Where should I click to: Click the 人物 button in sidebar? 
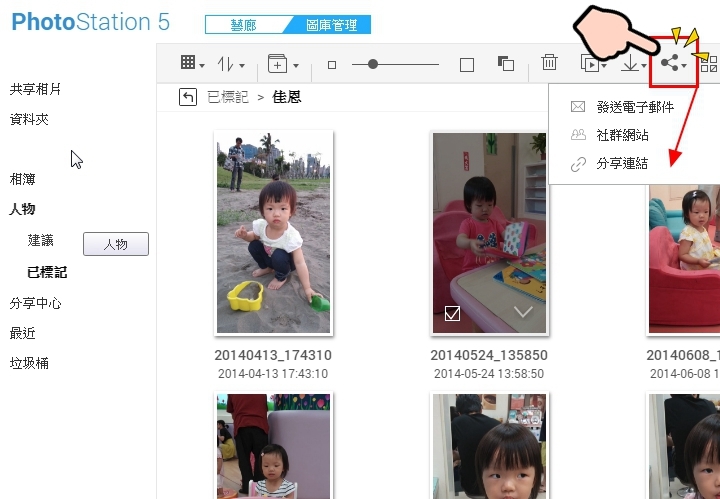click(x=116, y=244)
